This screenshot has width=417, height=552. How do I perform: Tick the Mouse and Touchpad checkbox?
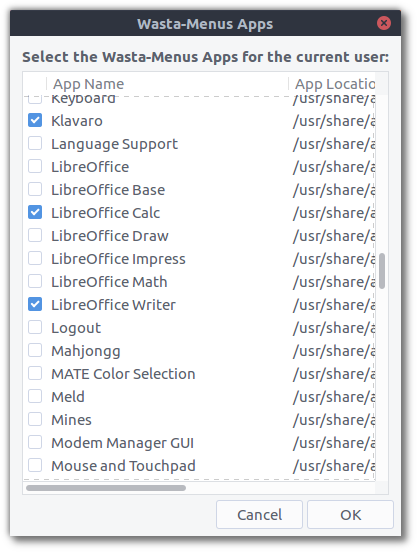click(x=35, y=465)
